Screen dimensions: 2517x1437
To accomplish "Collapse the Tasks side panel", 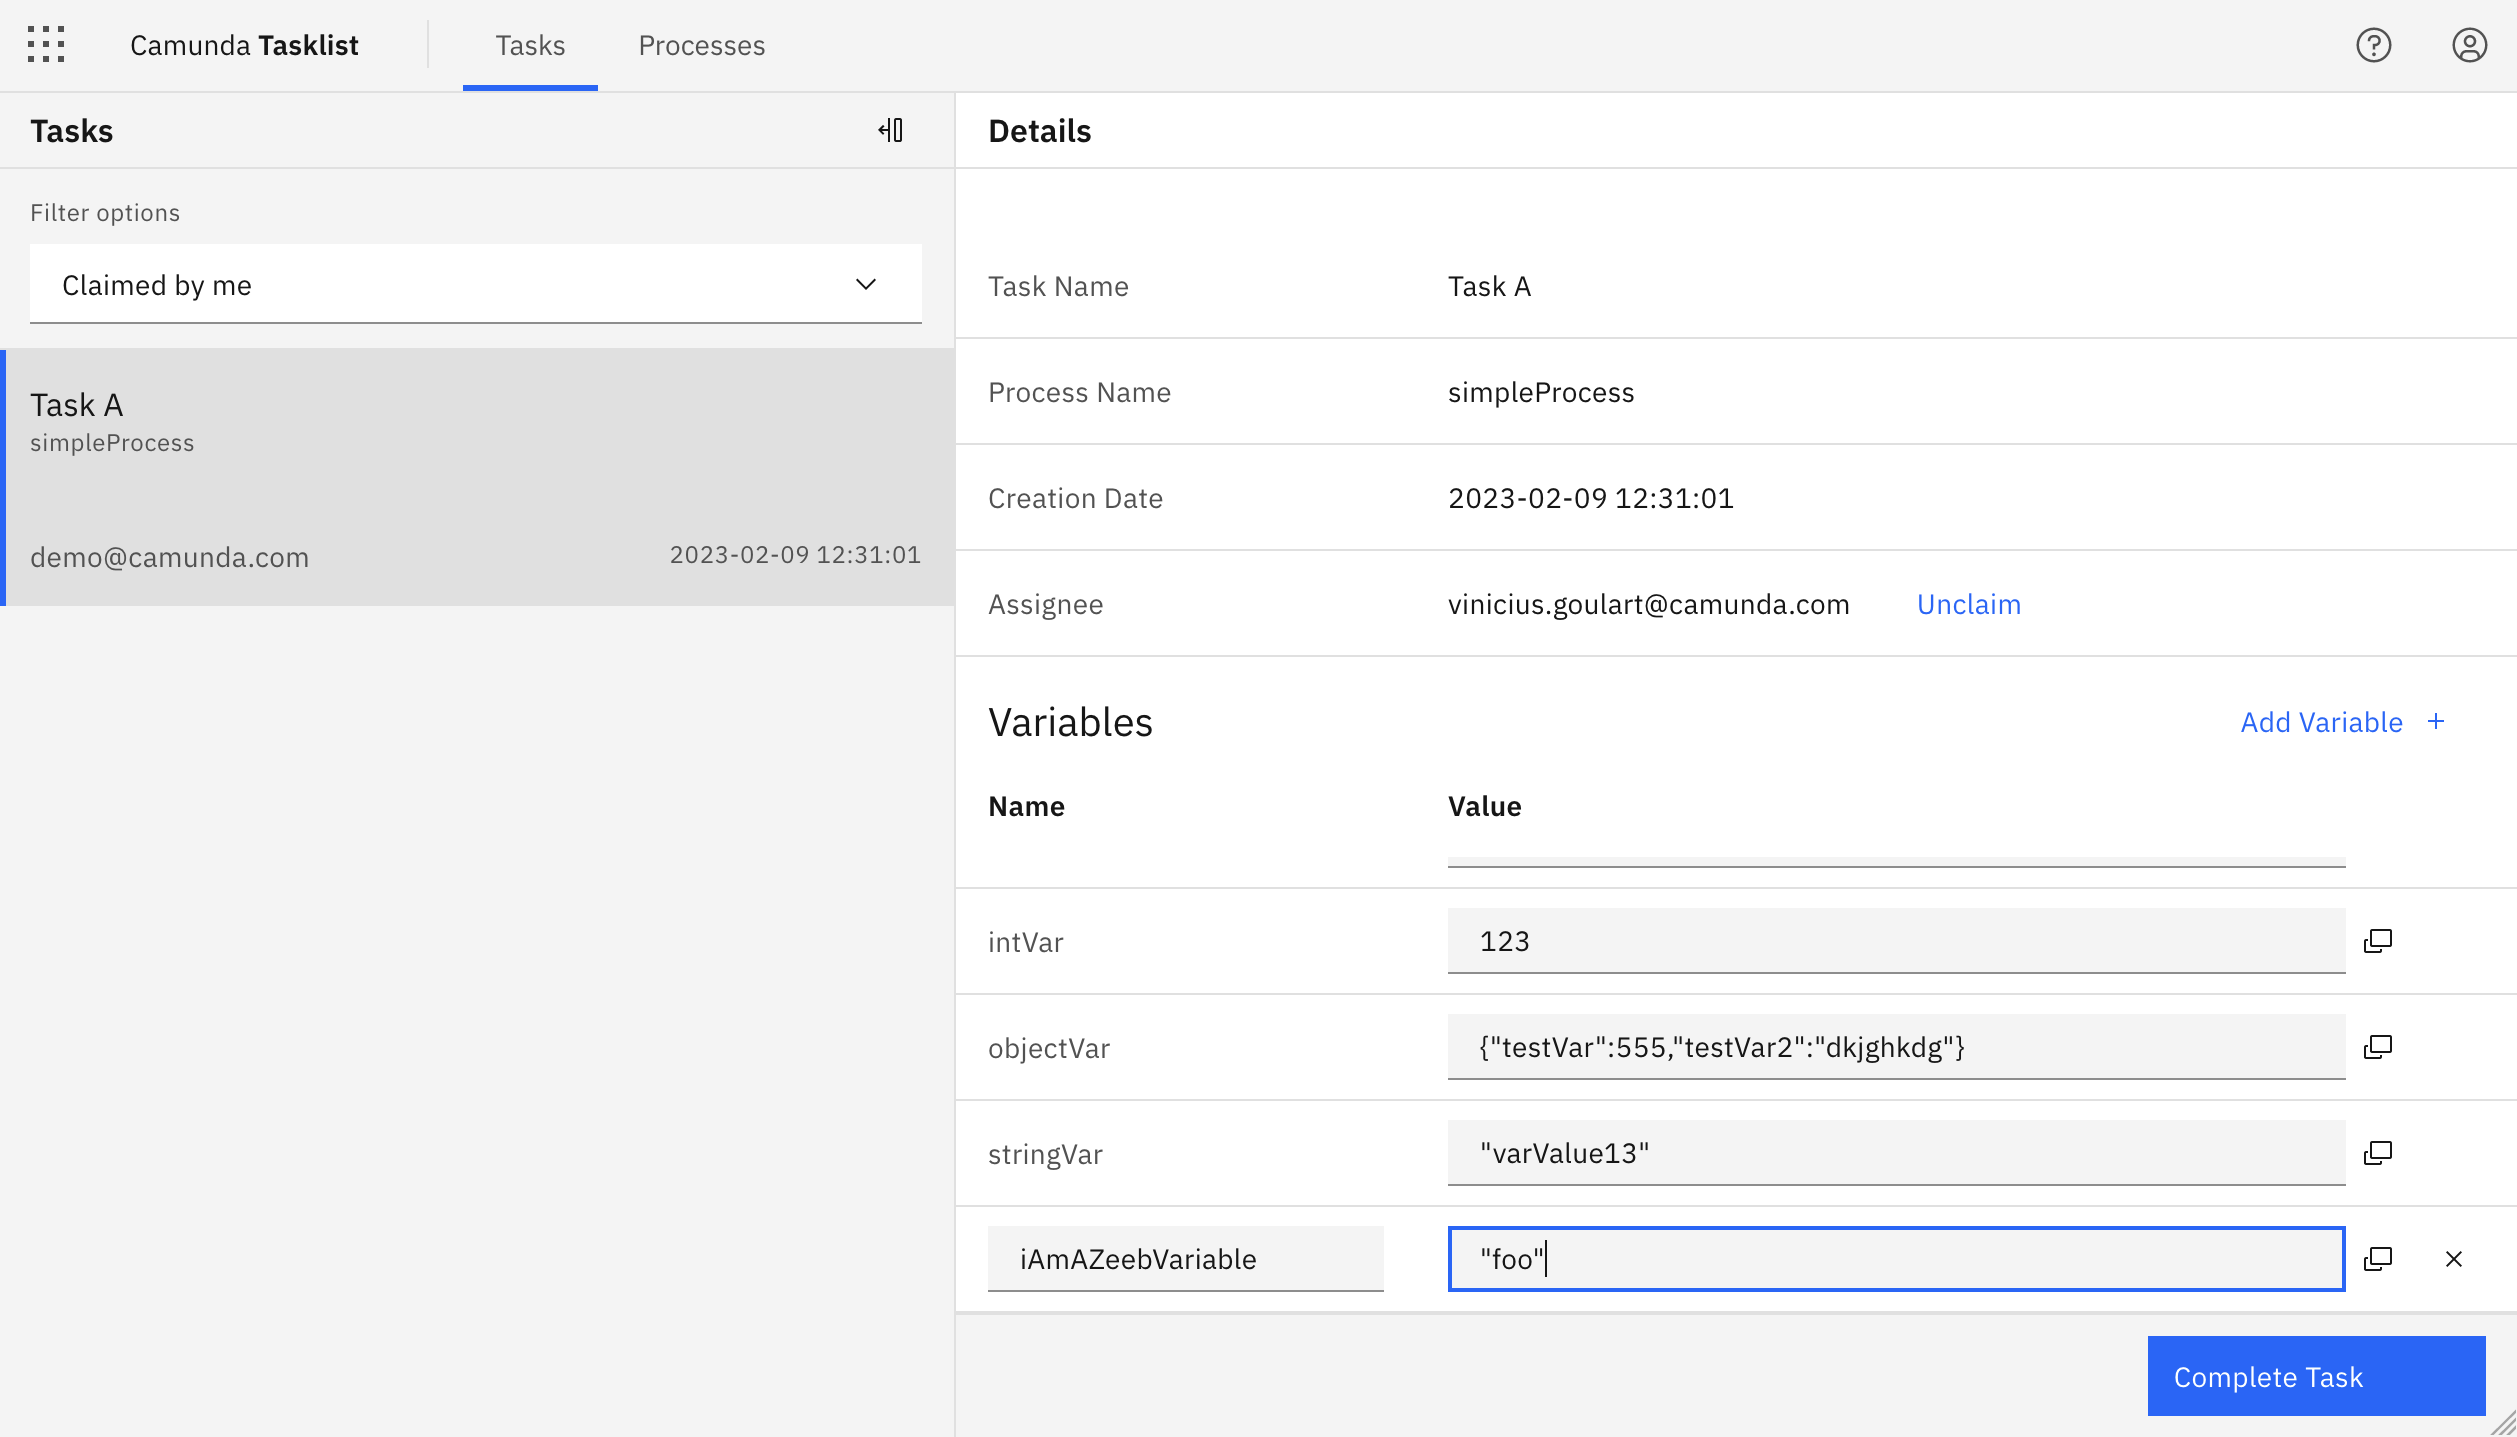I will coord(891,130).
